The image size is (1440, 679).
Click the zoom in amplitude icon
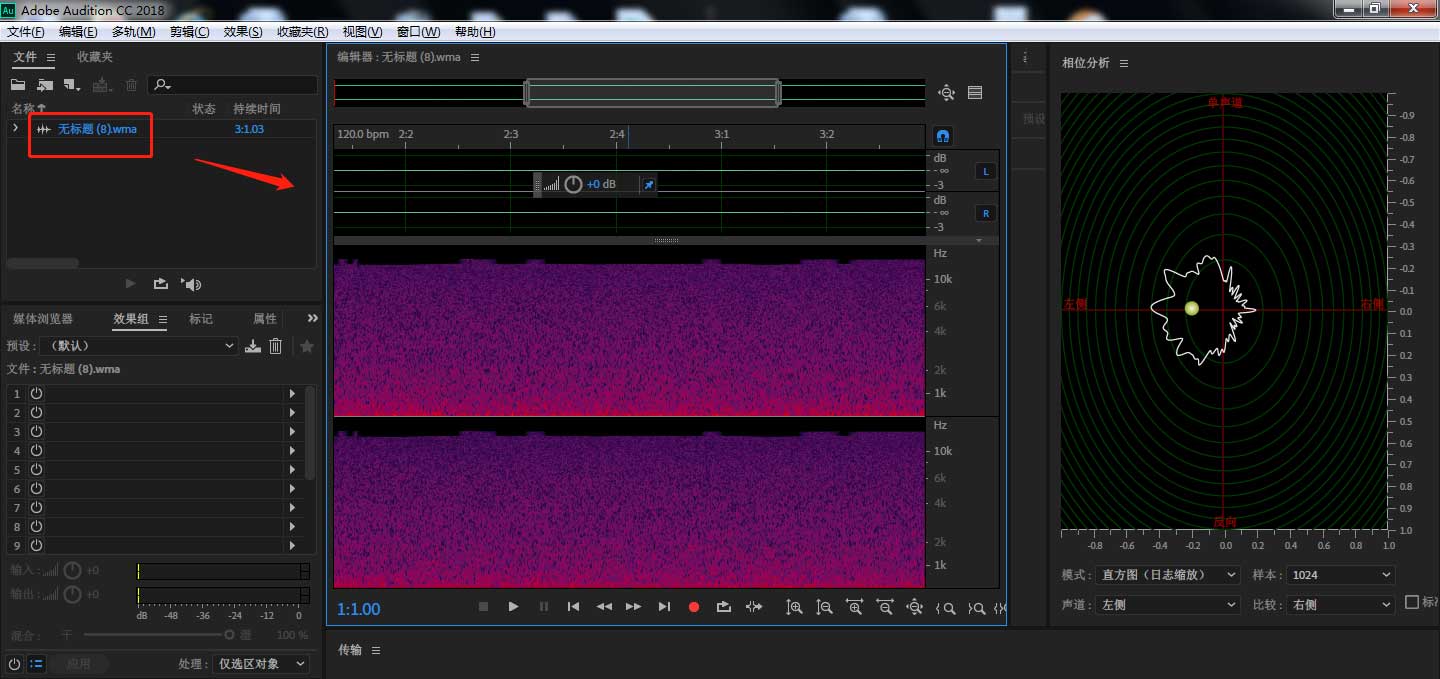[x=794, y=607]
